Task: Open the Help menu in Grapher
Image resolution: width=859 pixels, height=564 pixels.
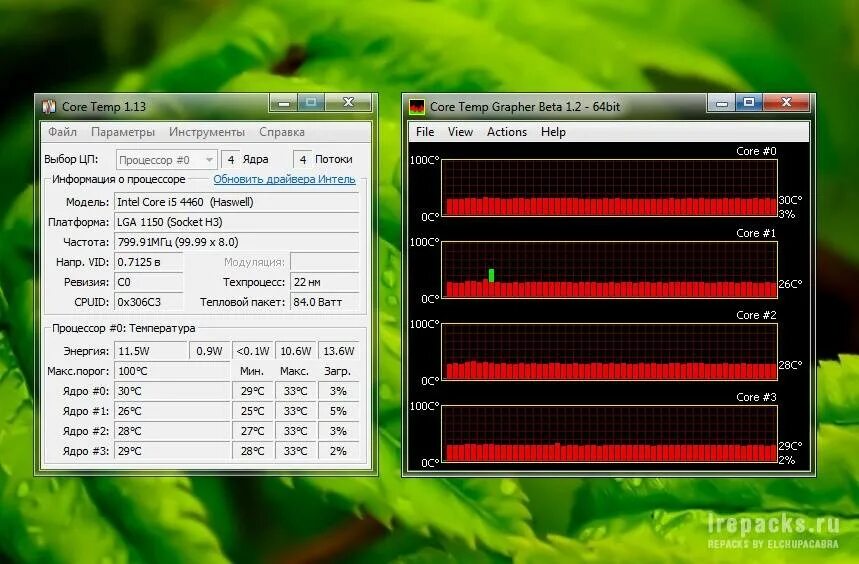Action: point(553,132)
